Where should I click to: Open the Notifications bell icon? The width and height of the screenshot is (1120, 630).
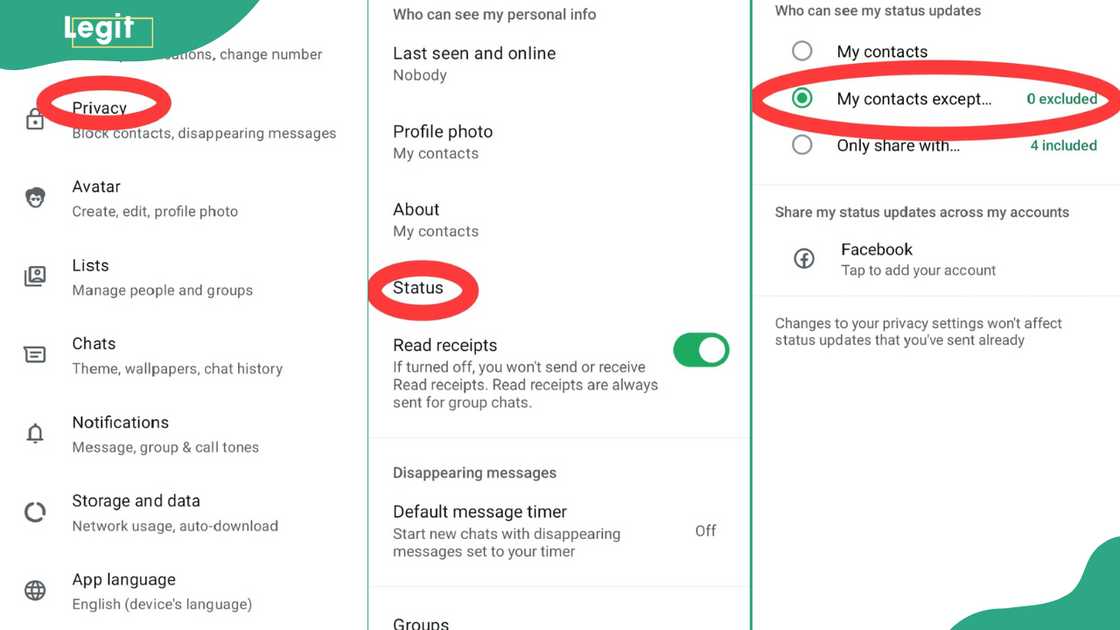35,433
